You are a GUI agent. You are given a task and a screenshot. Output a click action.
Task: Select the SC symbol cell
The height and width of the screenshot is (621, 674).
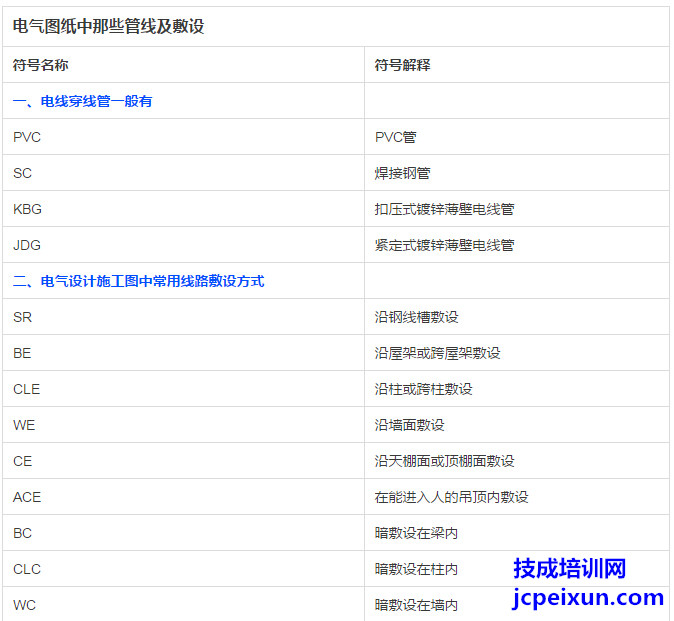(23, 173)
